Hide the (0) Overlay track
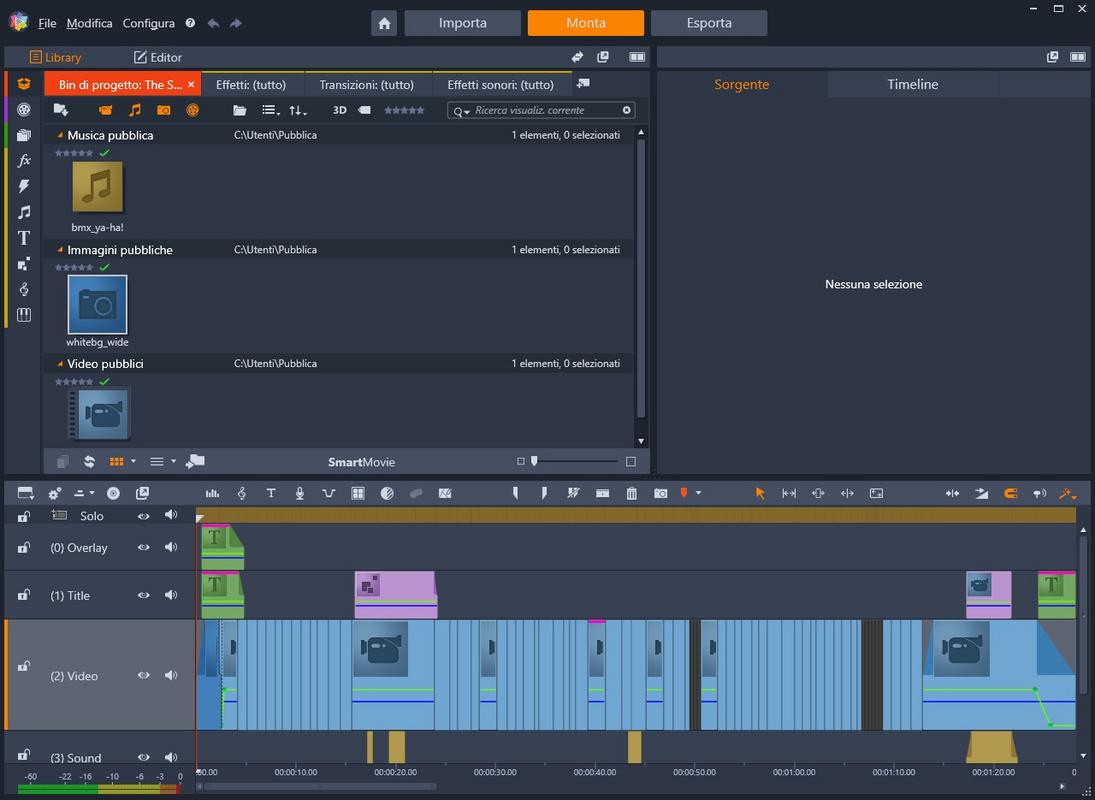 pos(143,547)
